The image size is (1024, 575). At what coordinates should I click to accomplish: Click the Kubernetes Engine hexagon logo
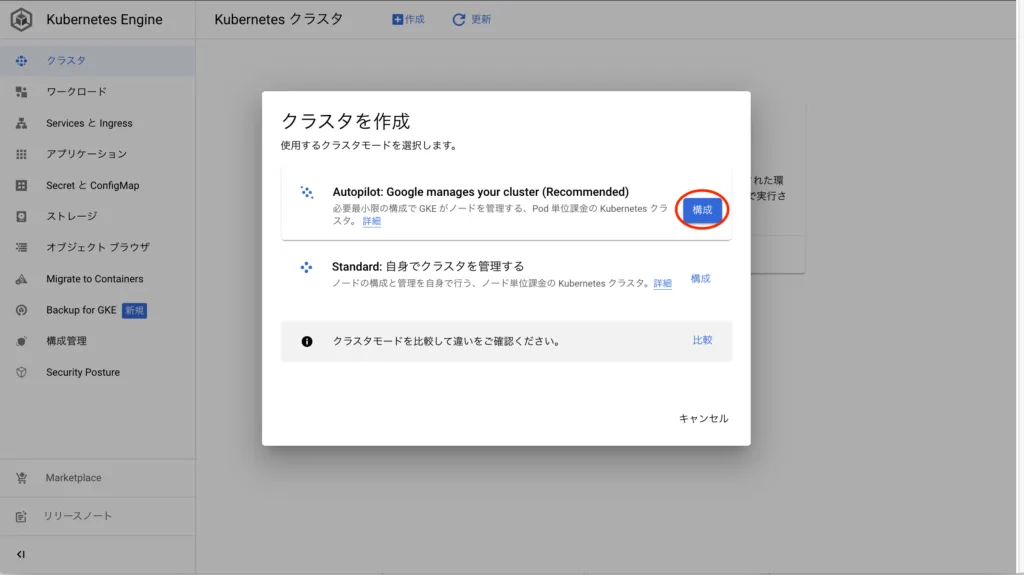point(21,20)
